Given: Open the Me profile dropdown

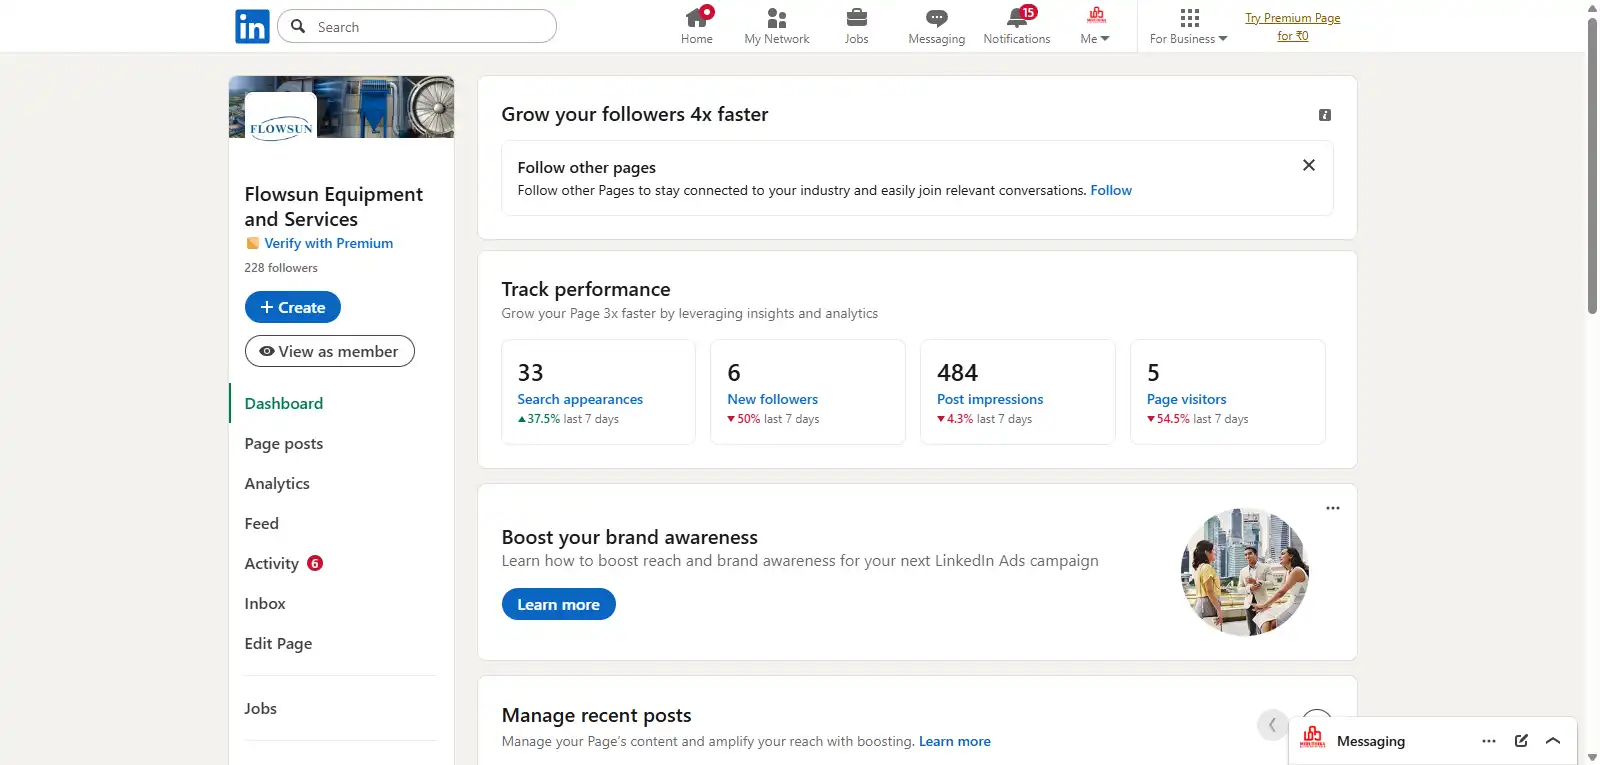Looking at the screenshot, I should click(1096, 26).
